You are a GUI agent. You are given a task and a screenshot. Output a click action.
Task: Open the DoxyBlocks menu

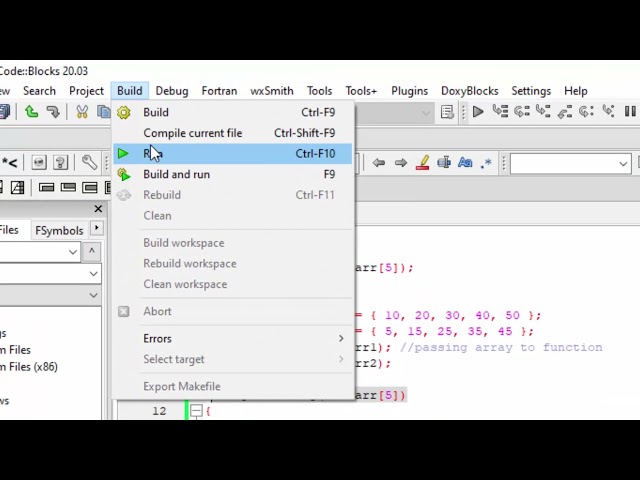470,91
